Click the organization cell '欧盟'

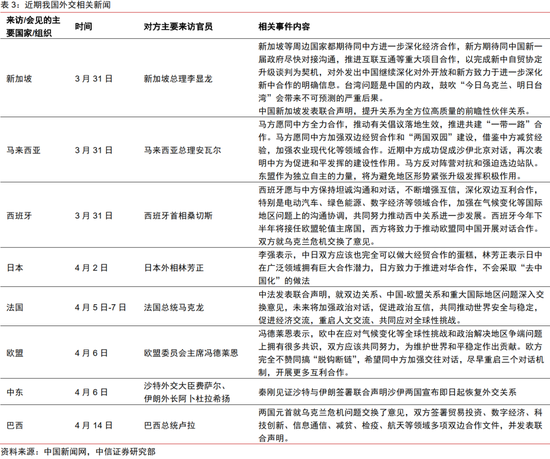click(x=15, y=353)
